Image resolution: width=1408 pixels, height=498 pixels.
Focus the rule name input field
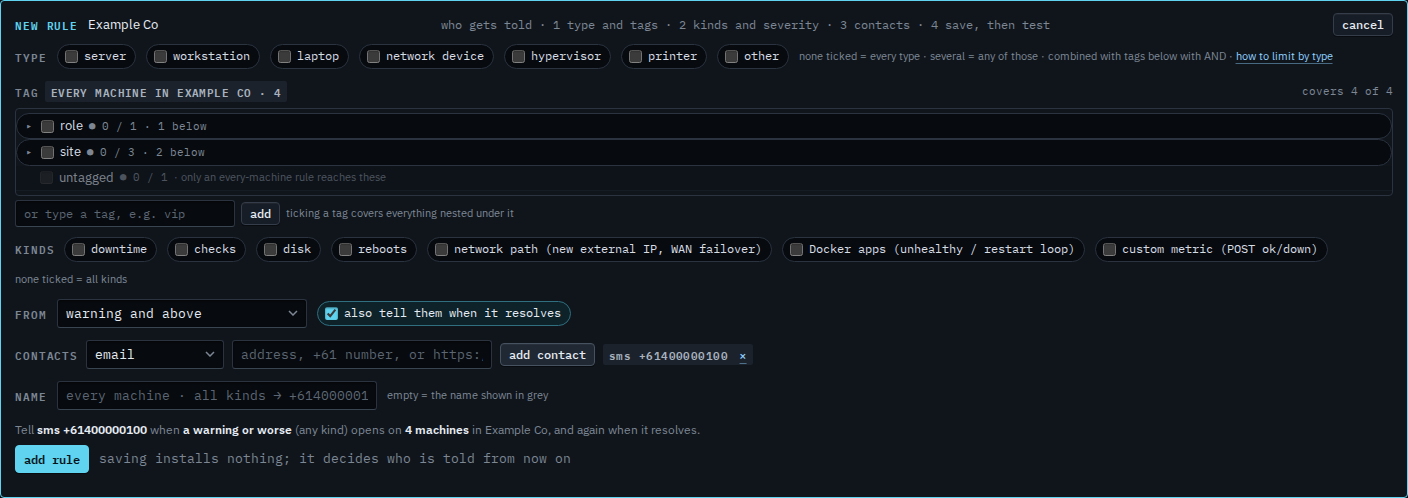(218, 396)
